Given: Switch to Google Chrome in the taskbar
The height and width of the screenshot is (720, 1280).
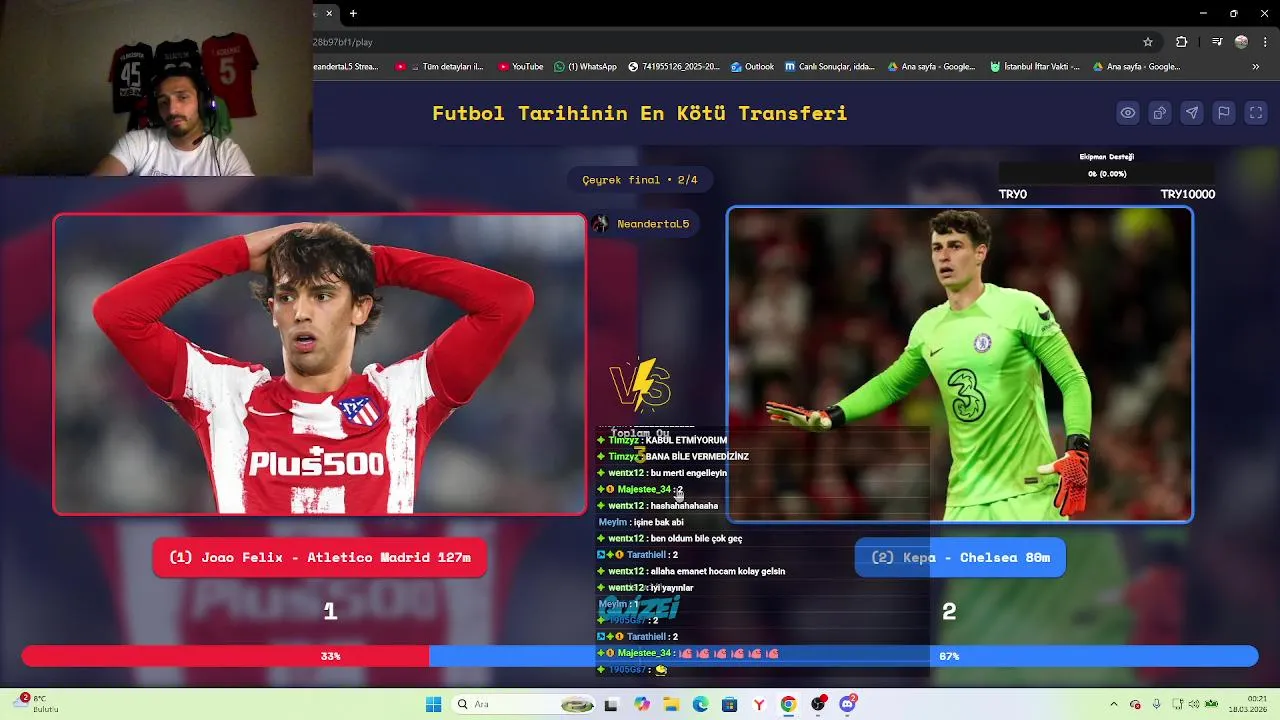Looking at the screenshot, I should (788, 704).
